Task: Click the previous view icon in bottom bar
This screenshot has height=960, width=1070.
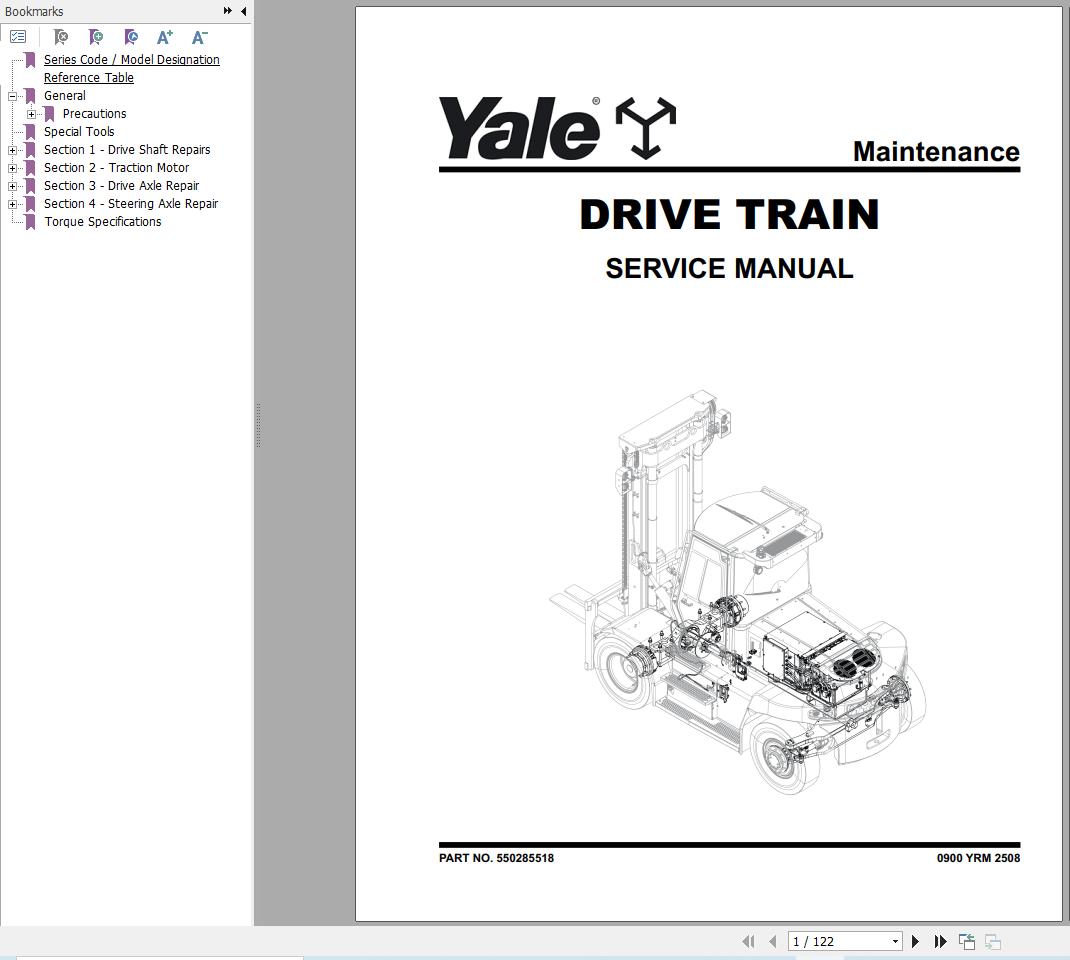Action: point(967,942)
